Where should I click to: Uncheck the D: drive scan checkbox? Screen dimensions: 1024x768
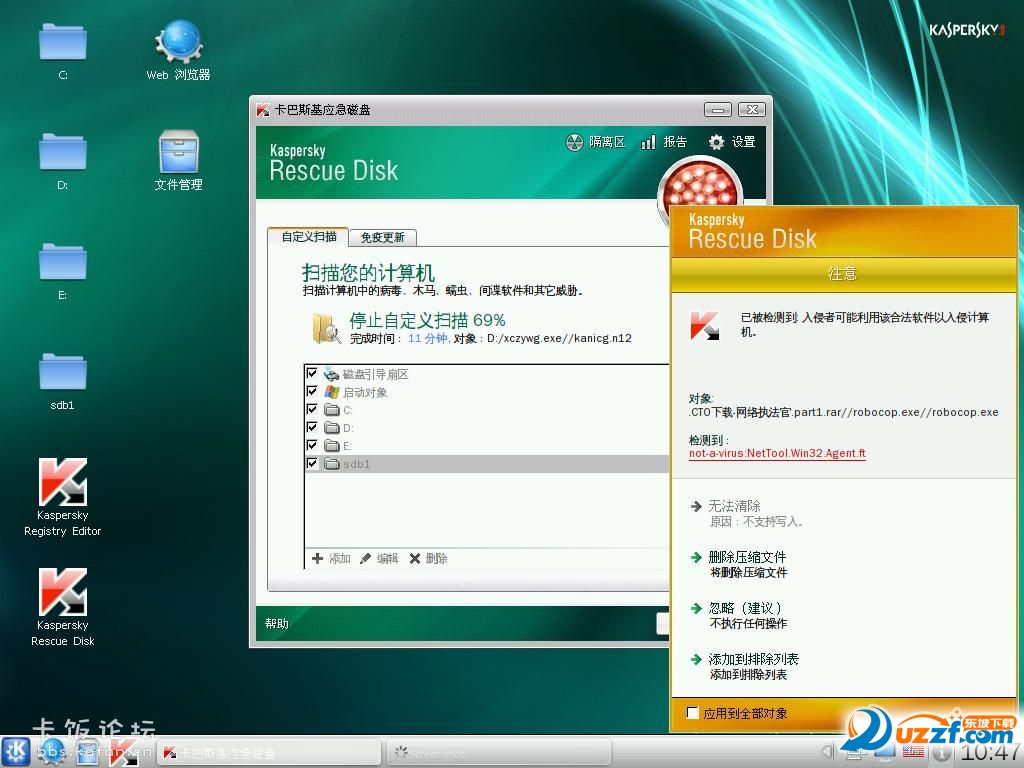click(312, 427)
